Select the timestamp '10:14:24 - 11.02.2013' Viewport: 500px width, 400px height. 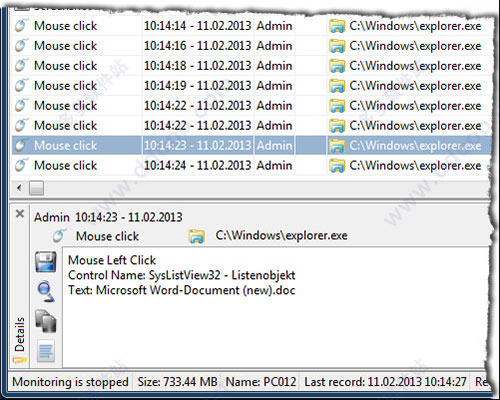point(197,165)
